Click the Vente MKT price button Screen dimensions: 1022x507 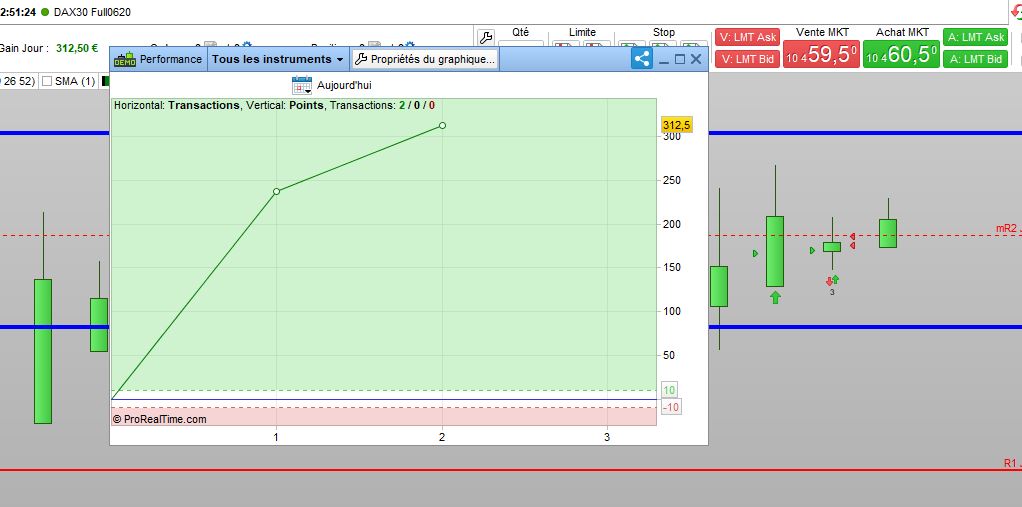[821, 54]
